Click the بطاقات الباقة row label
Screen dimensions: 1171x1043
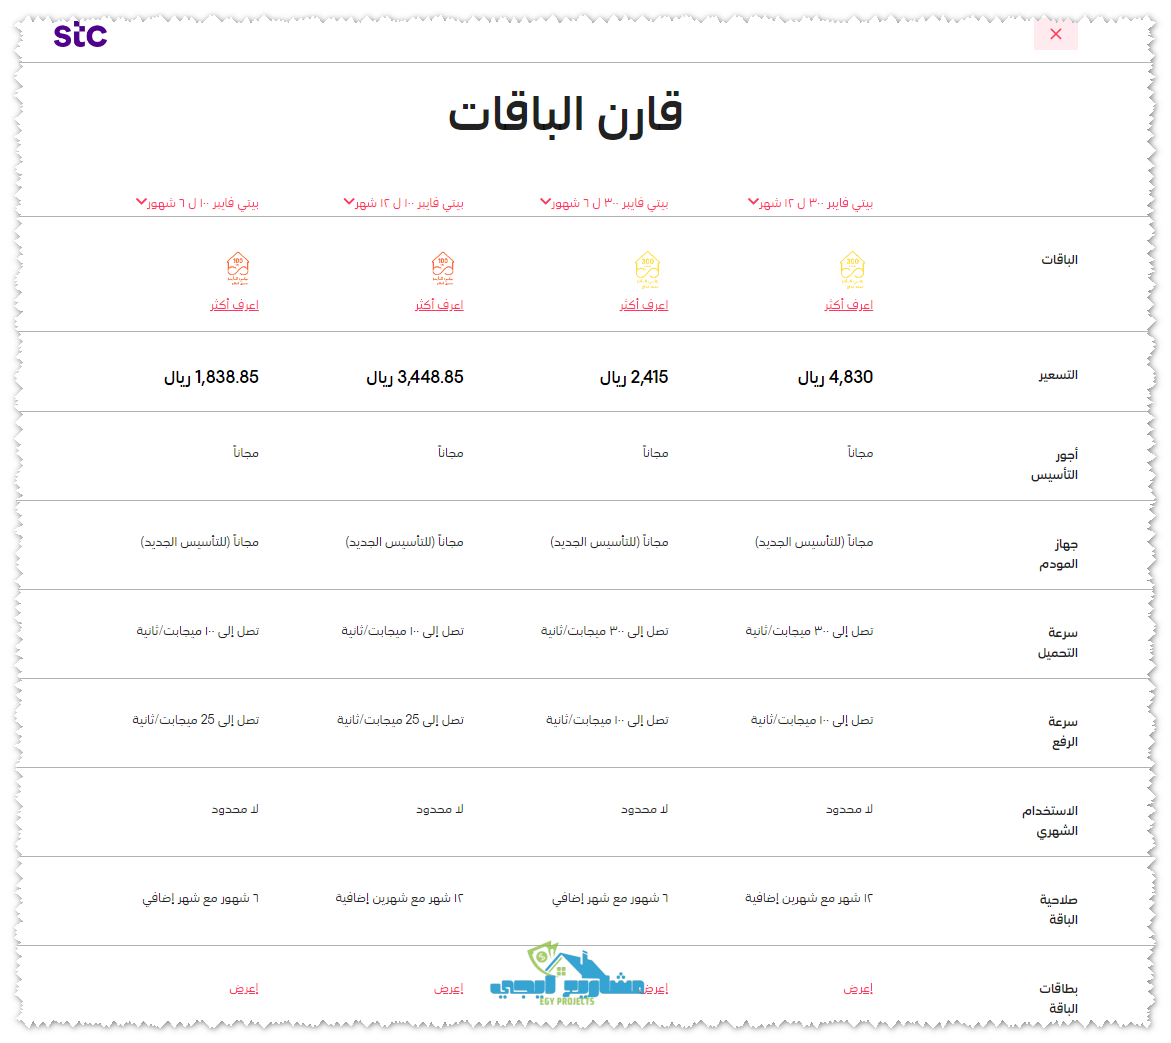1058,997
